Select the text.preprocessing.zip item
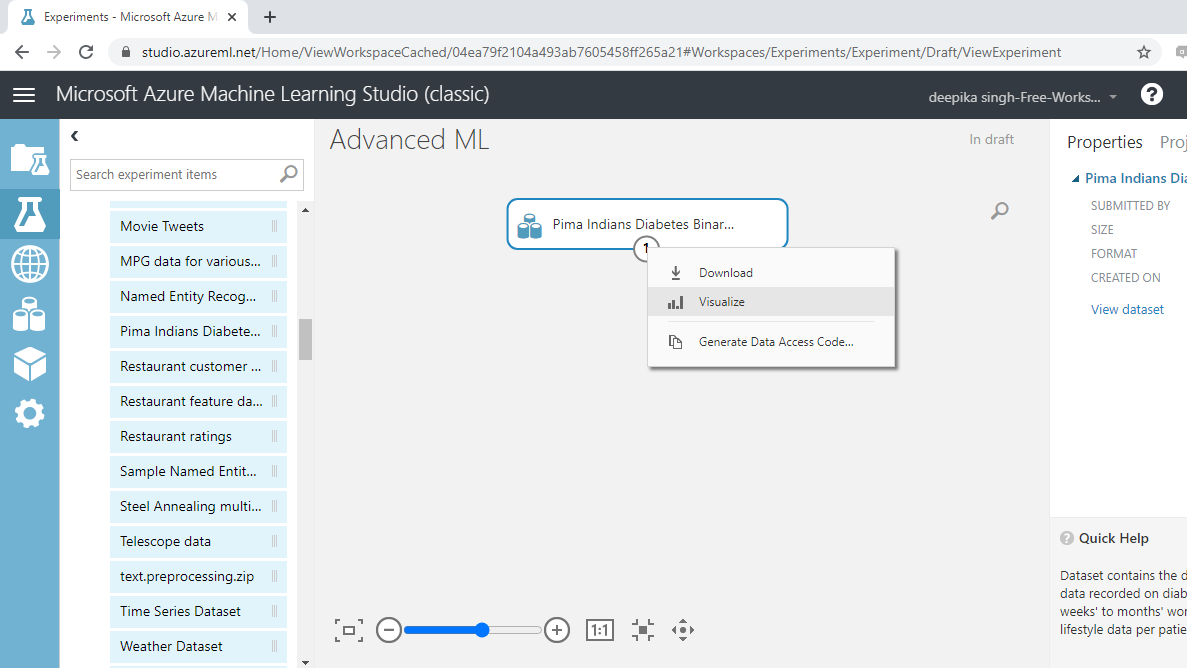Viewport: 1187px width, 668px height. pyautogui.click(x=198, y=576)
